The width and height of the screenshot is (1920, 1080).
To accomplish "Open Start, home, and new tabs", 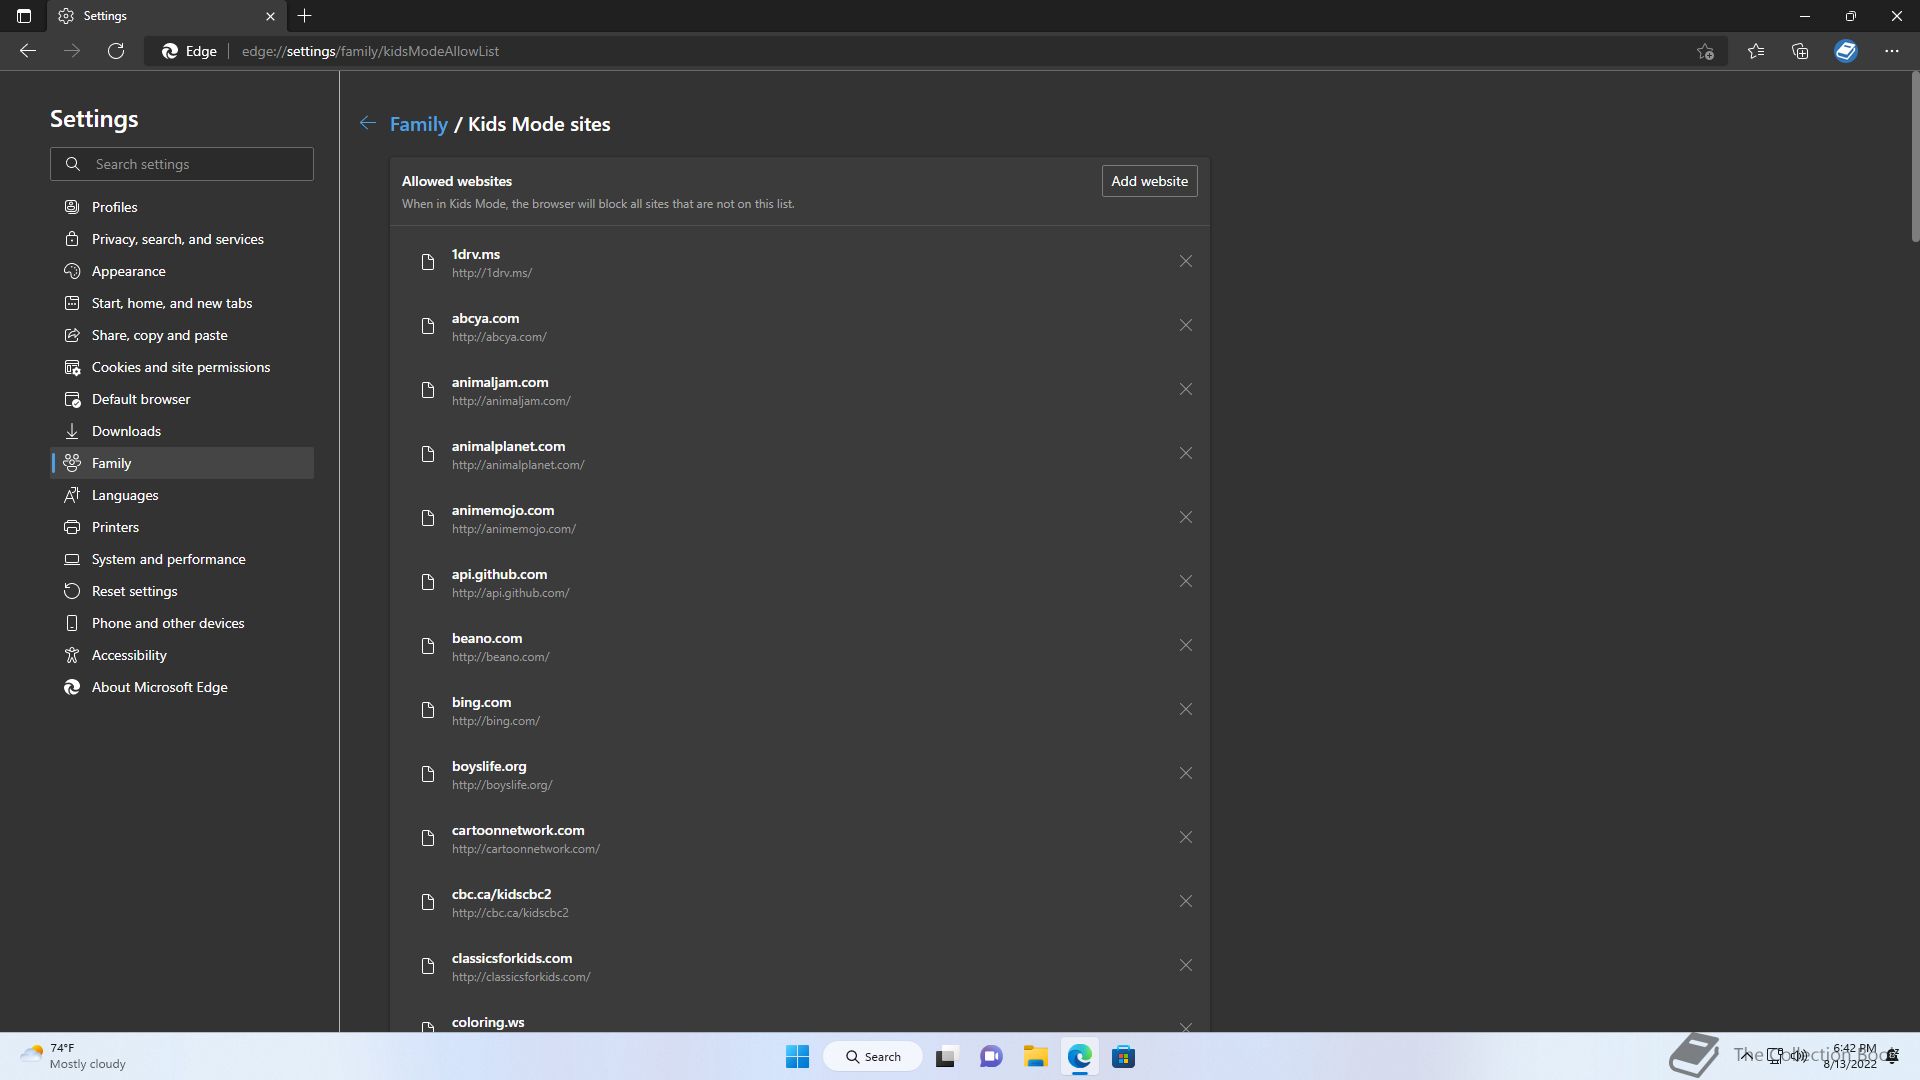I will pos(182,303).
